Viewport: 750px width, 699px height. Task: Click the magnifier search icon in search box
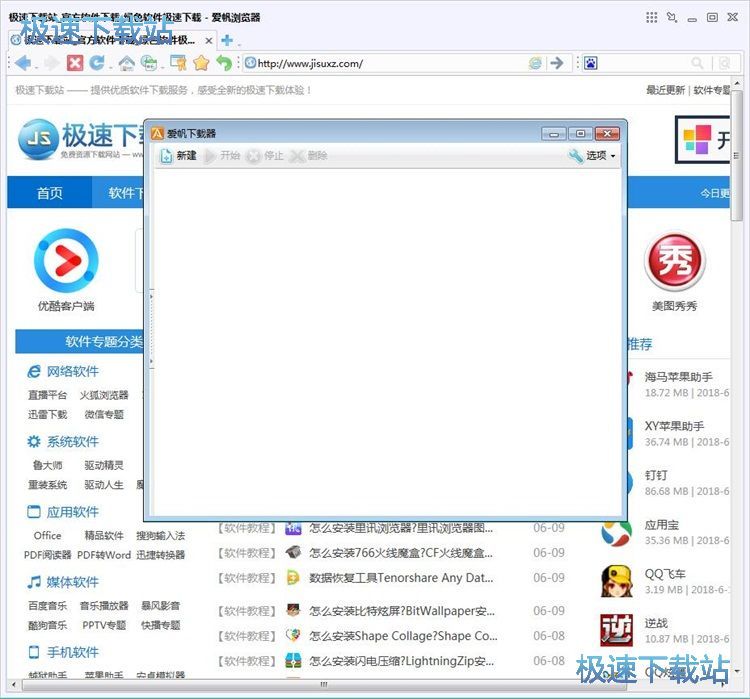697,63
